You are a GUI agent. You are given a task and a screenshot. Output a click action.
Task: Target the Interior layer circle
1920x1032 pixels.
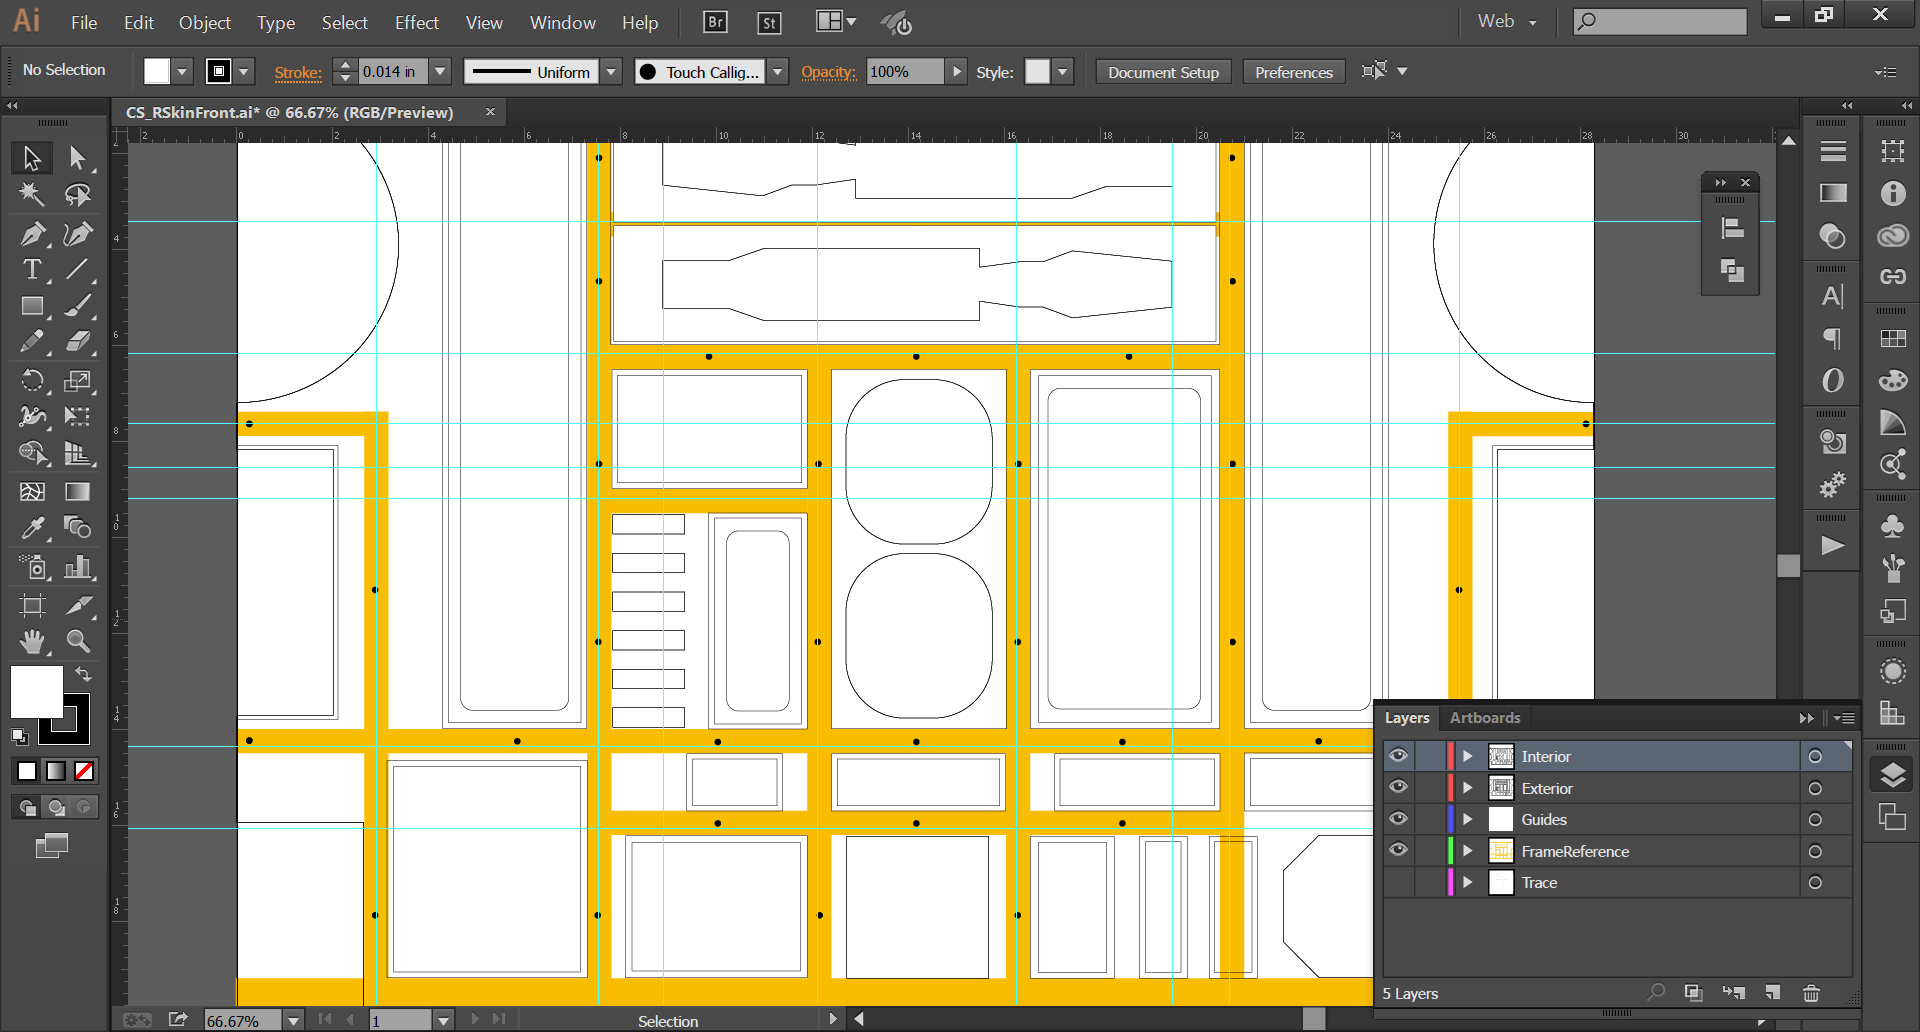tap(1815, 757)
